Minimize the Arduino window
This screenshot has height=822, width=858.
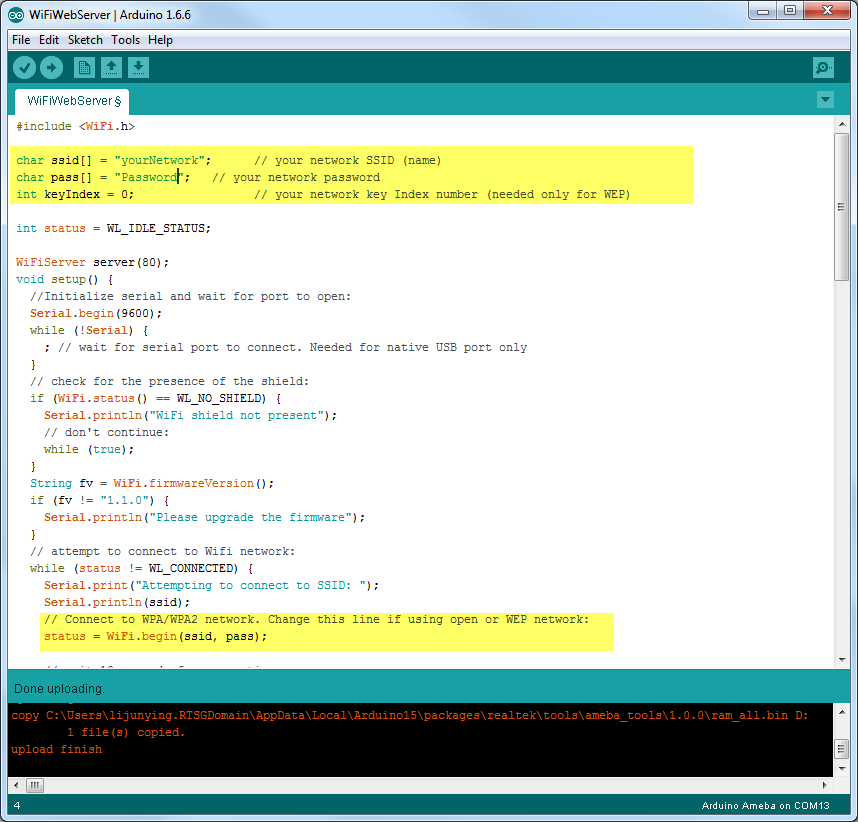764,11
